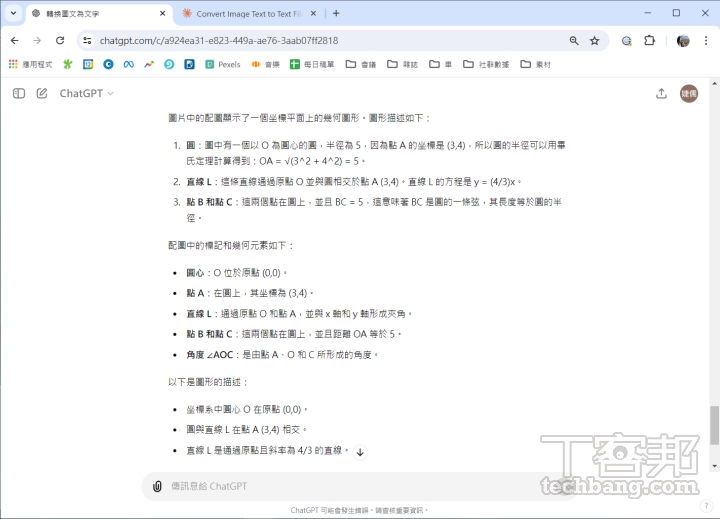
Task: Click the page vertical scrollbar thumb
Action: (x=714, y=425)
